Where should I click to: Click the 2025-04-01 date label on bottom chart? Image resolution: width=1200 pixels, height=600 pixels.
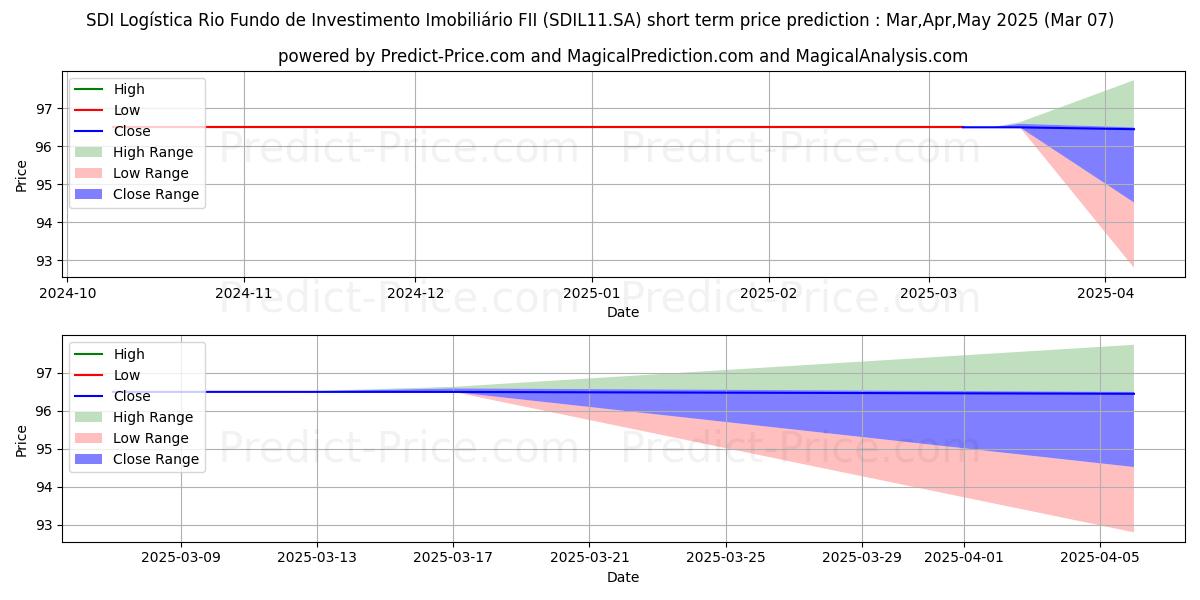(964, 559)
